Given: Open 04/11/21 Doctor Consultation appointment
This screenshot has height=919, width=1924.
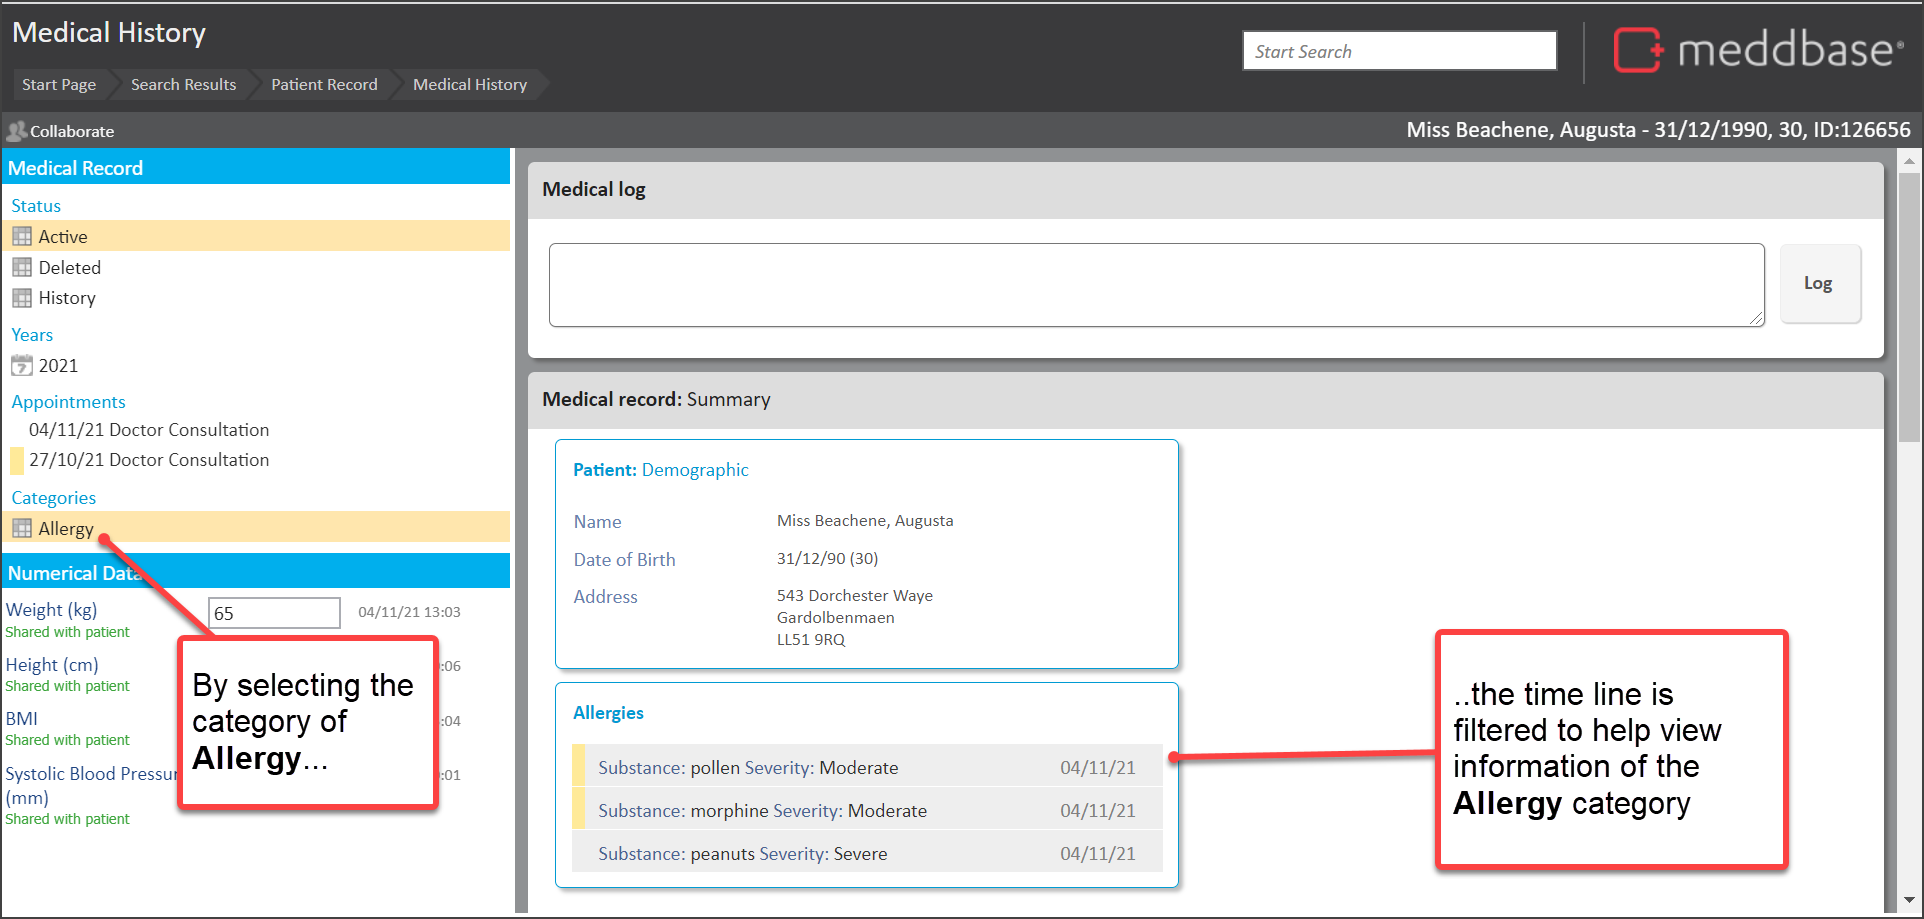Looking at the screenshot, I should point(149,430).
